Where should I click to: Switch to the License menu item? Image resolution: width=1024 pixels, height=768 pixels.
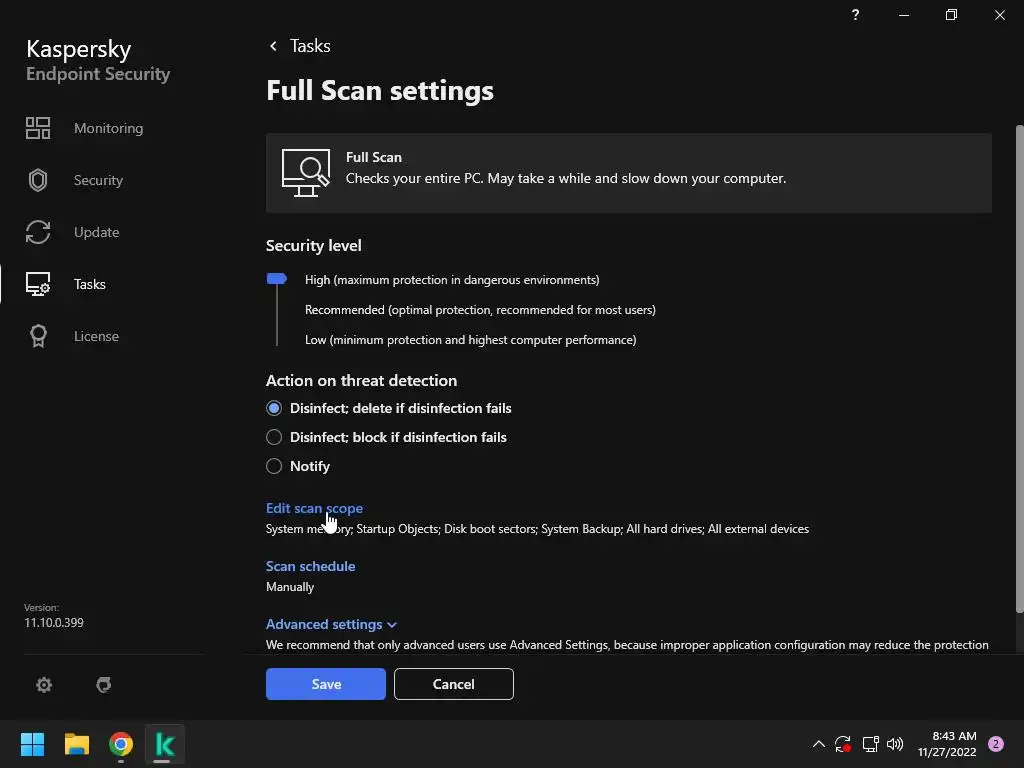[96, 336]
